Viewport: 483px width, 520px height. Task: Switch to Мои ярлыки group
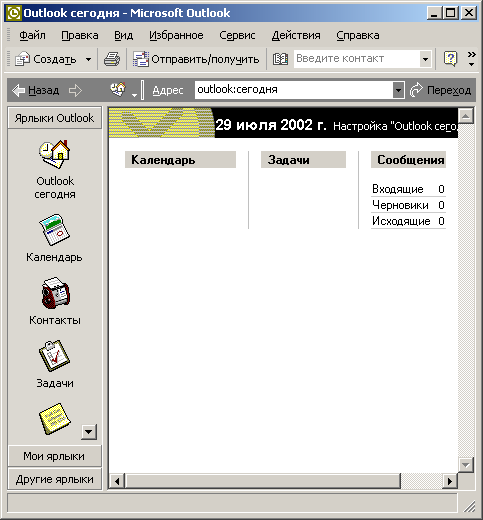55,456
